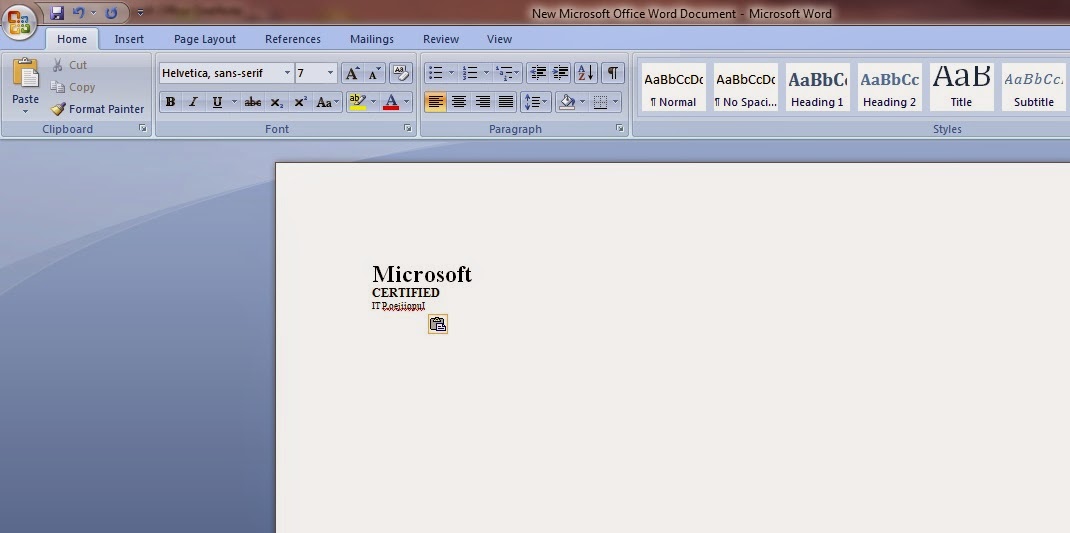Center the paragraph text
This screenshot has width=1070, height=533.
[459, 102]
